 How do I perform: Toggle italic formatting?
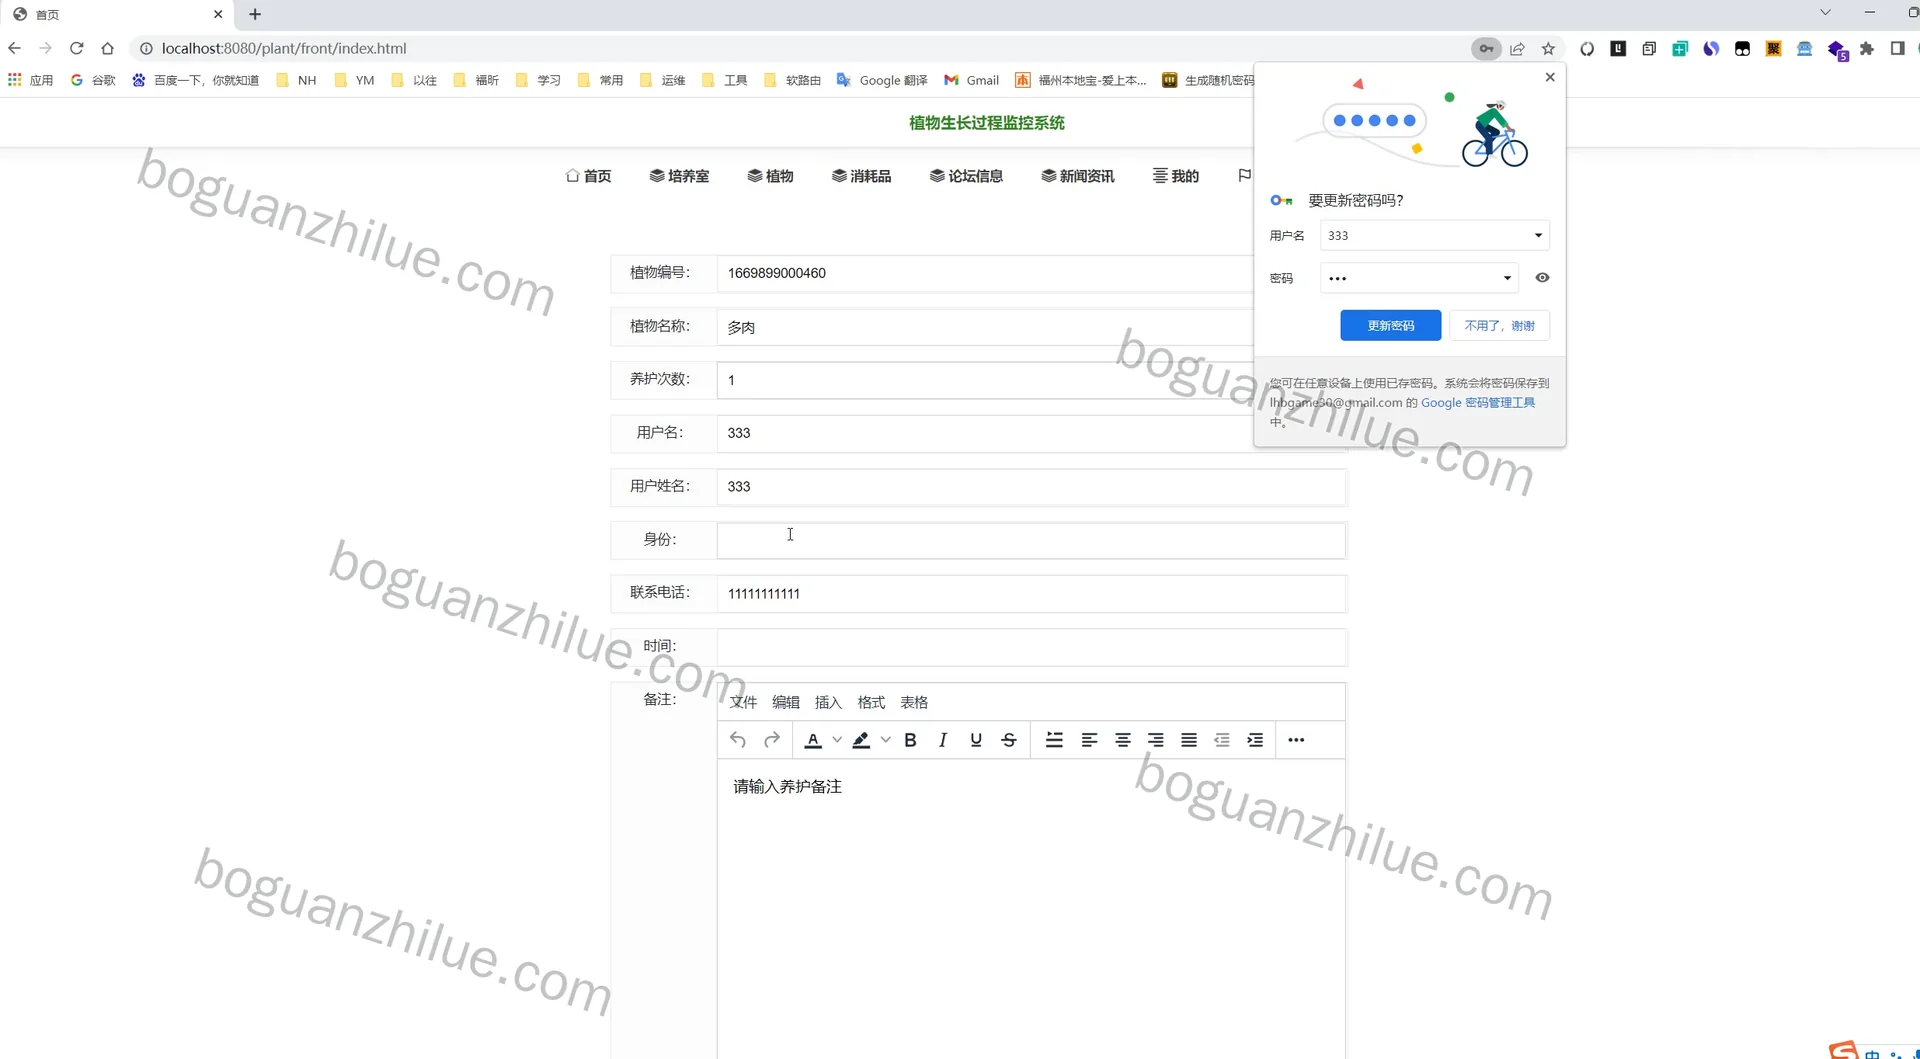coord(943,740)
